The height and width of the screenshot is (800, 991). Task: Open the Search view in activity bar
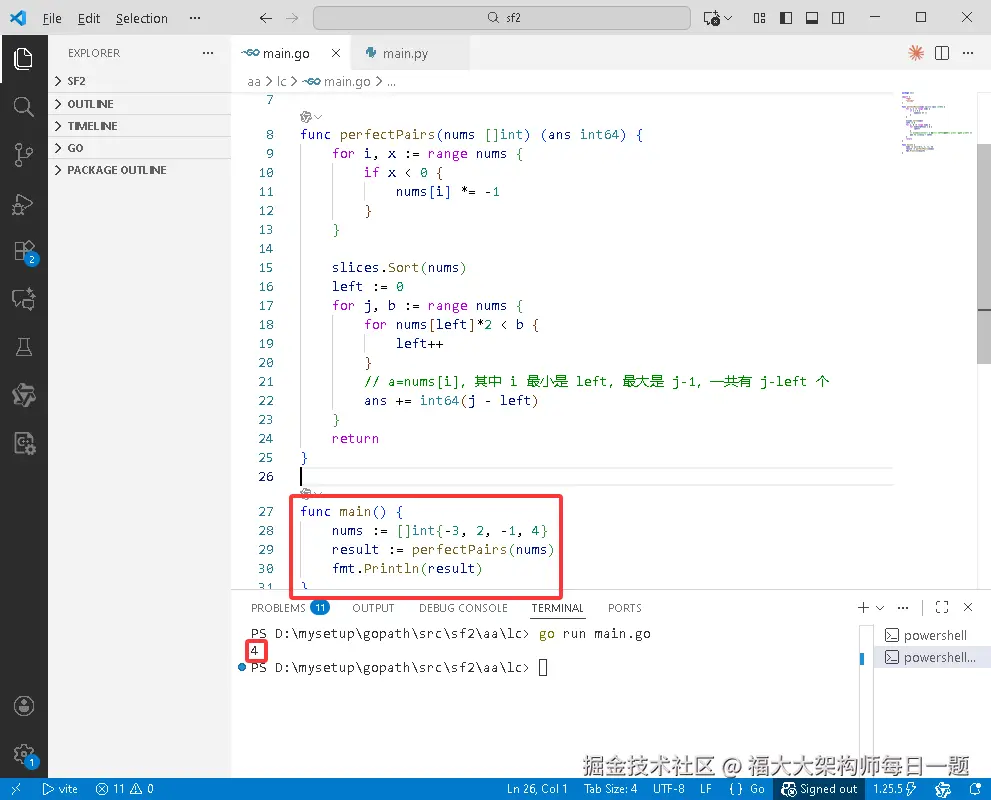pyautogui.click(x=23, y=107)
